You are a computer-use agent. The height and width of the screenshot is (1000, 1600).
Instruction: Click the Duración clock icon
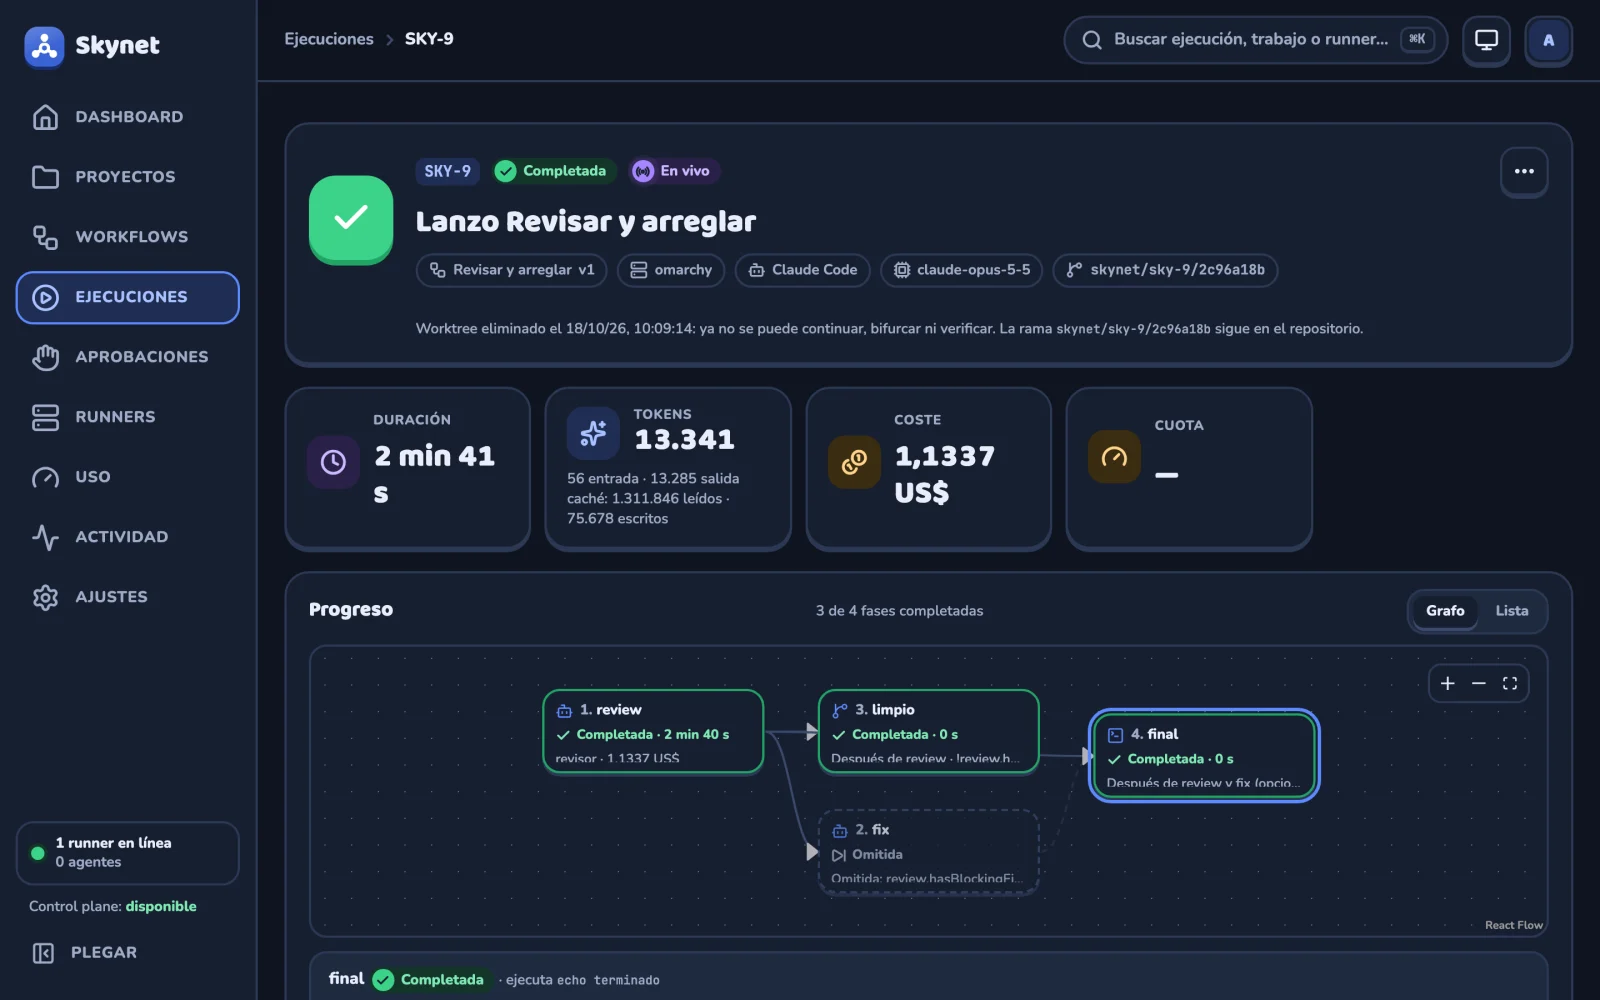333,462
